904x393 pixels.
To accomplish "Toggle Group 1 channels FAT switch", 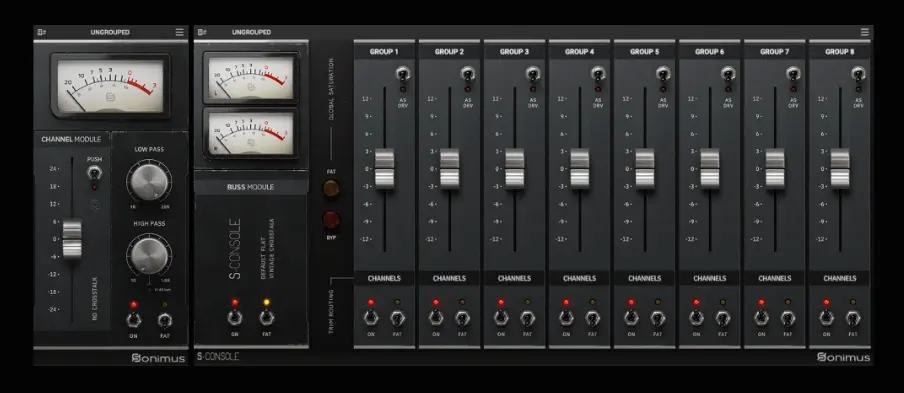I will pos(397,318).
